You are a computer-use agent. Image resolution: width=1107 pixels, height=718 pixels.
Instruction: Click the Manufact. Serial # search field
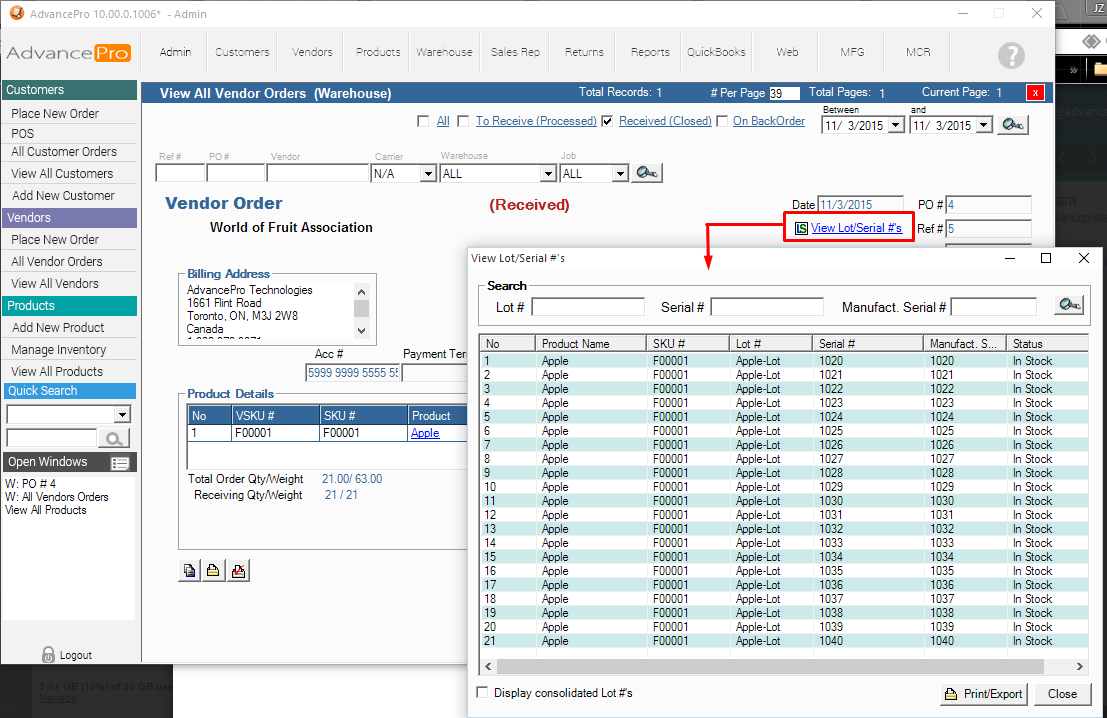pos(993,307)
